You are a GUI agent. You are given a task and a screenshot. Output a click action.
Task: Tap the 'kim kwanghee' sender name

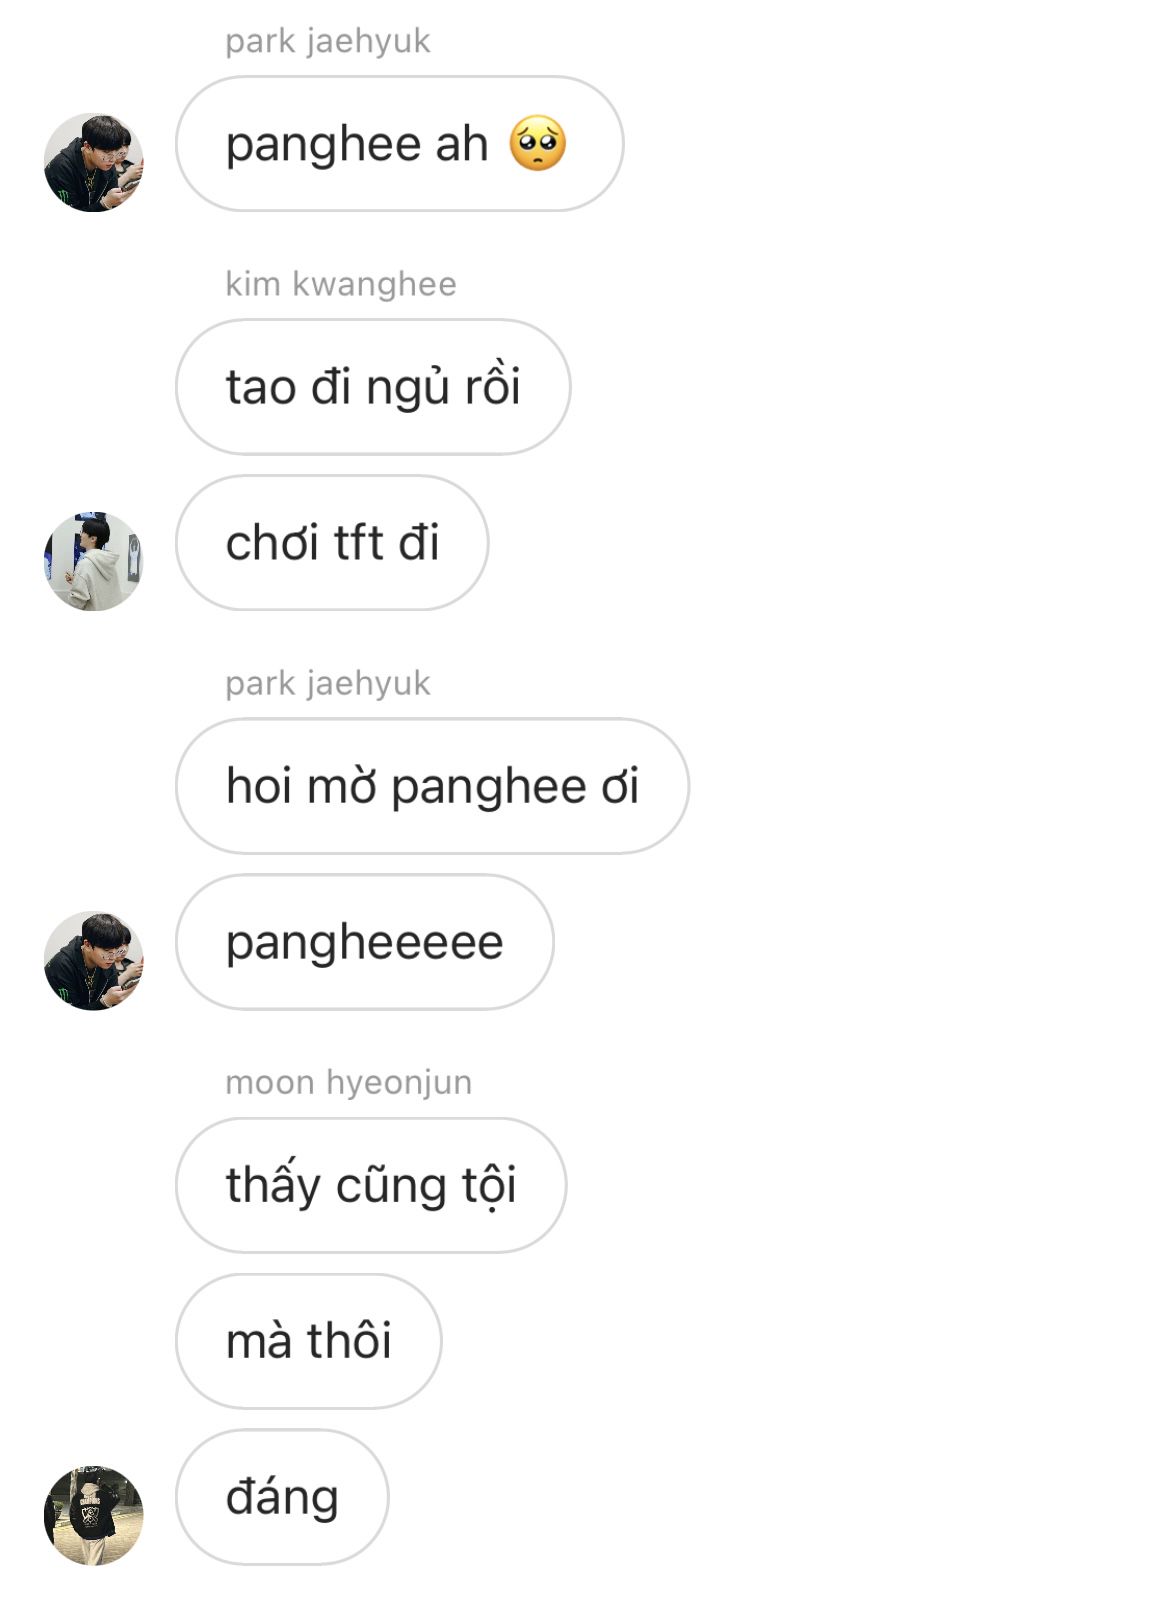(341, 284)
